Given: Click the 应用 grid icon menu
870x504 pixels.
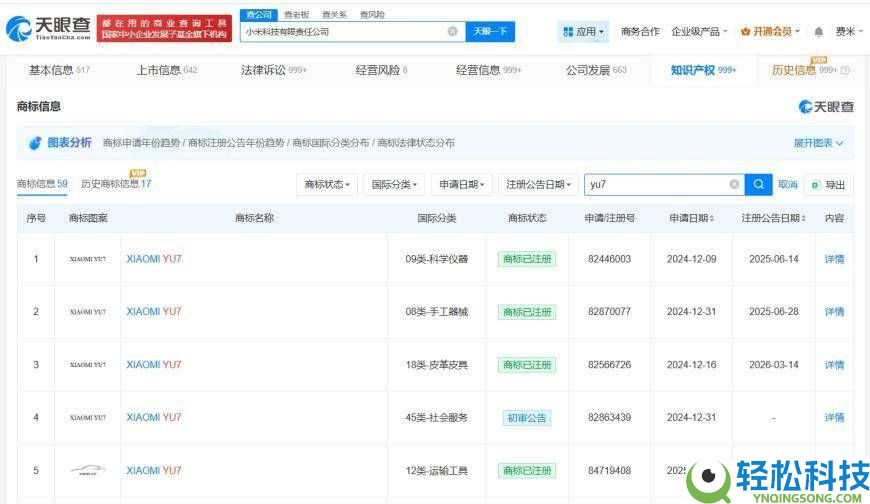Looking at the screenshot, I should pyautogui.click(x=583, y=32).
